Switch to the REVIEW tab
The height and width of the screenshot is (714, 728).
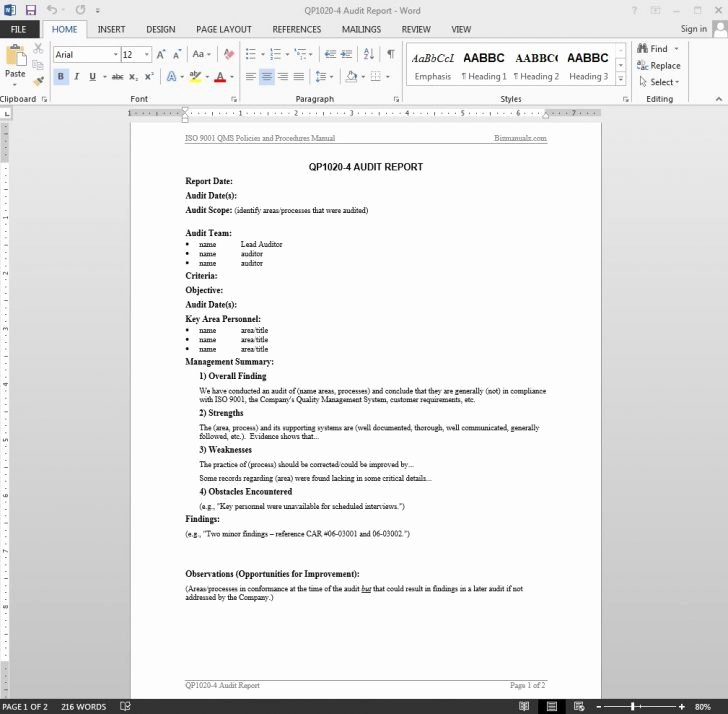416,29
